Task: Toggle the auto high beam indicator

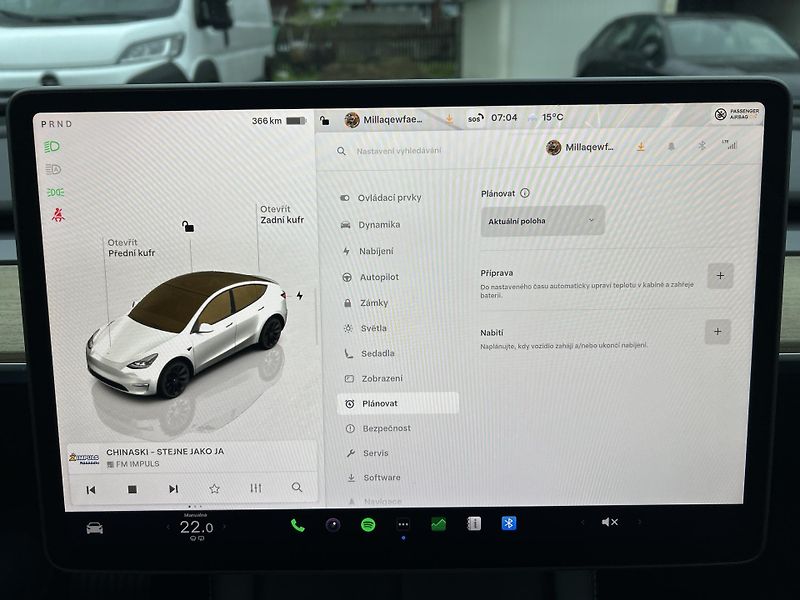Action: coord(53,169)
